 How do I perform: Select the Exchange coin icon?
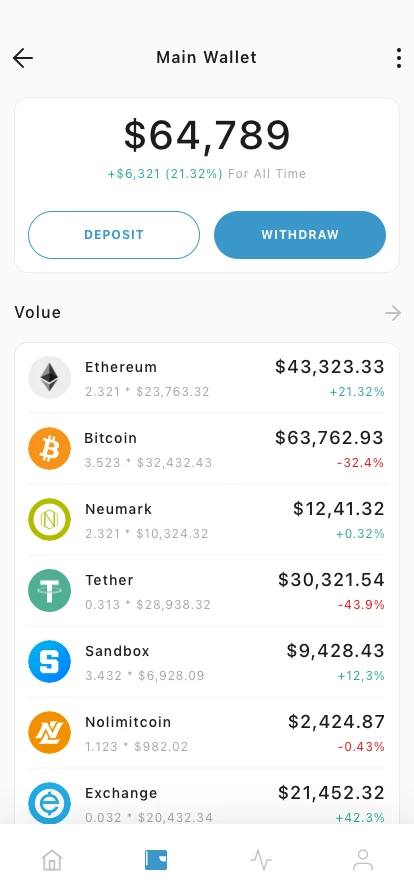[50, 803]
